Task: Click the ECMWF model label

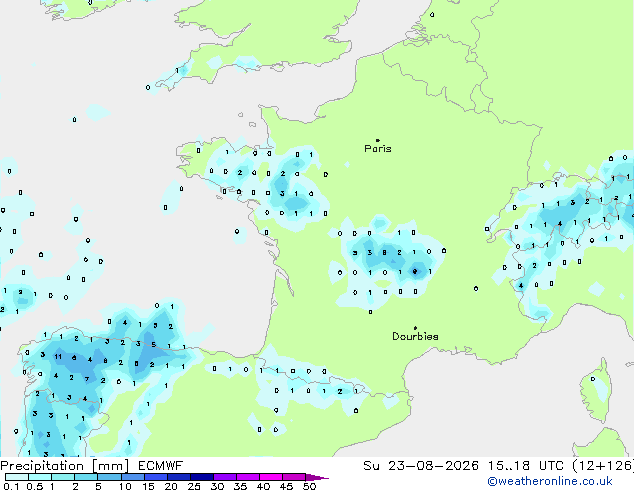Action: (161, 466)
